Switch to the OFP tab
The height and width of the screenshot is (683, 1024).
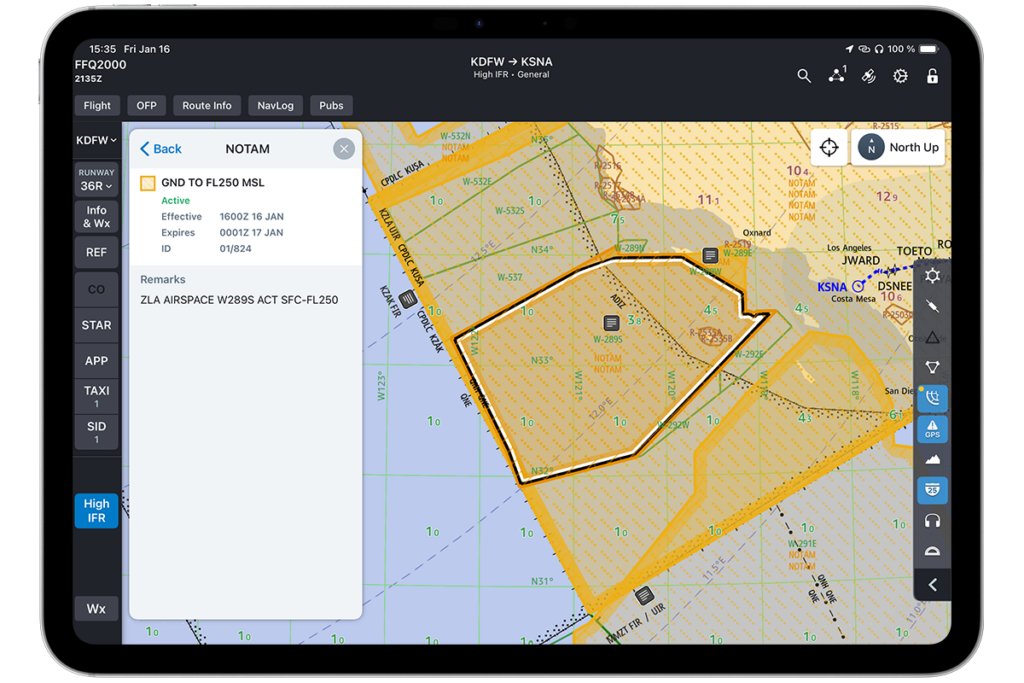pyautogui.click(x=146, y=105)
